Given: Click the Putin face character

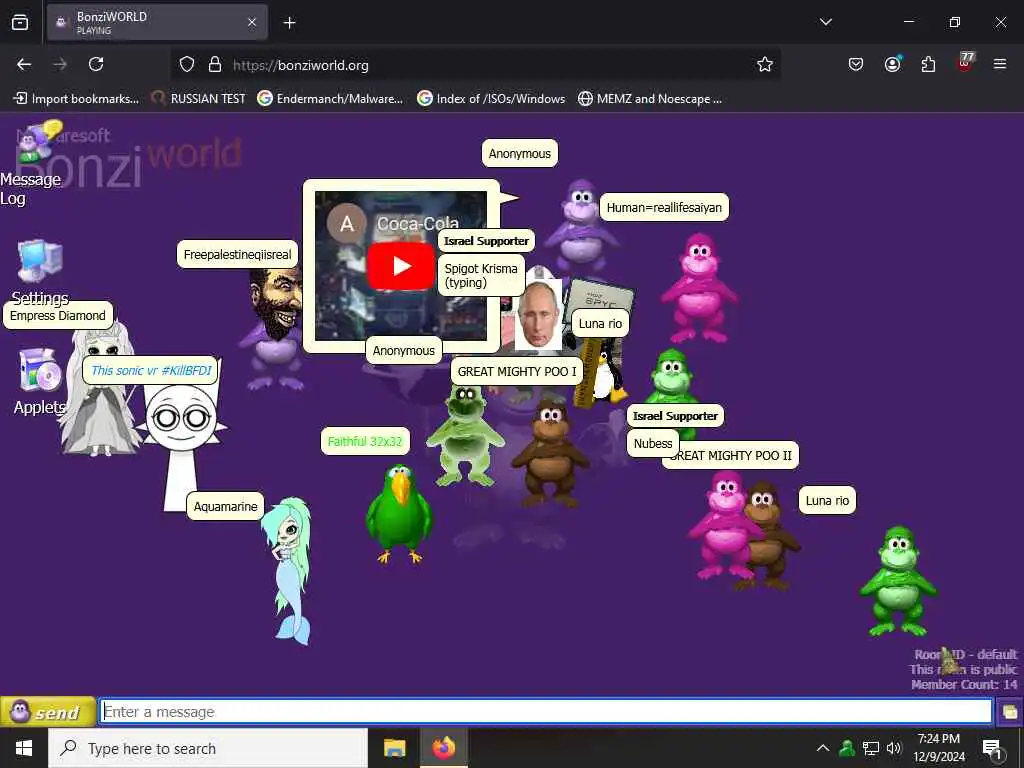Looking at the screenshot, I should [538, 315].
